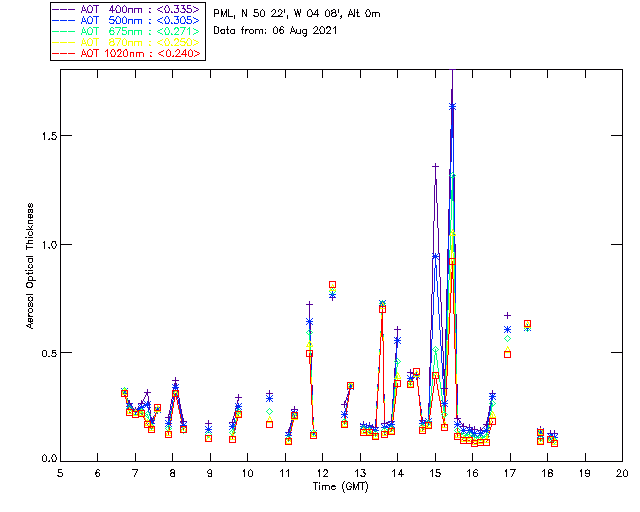The width and height of the screenshot is (640, 512).
Task: Click the AOT 1020nm legend entry
Action: (x=127, y=53)
